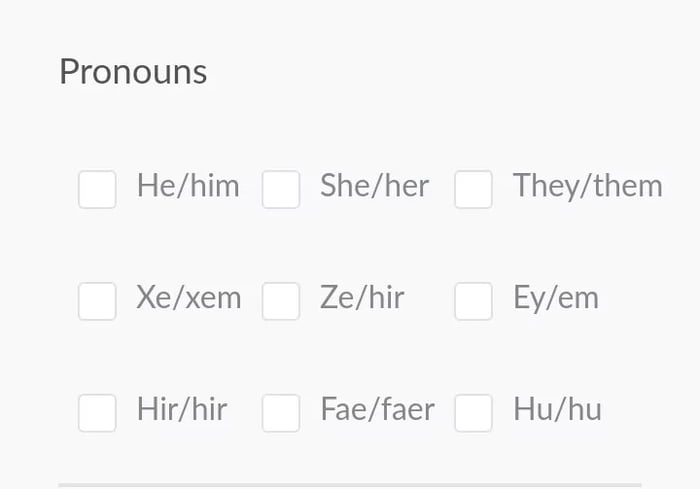The width and height of the screenshot is (700, 489).
Task: Click the She/her label text
Action: point(374,186)
